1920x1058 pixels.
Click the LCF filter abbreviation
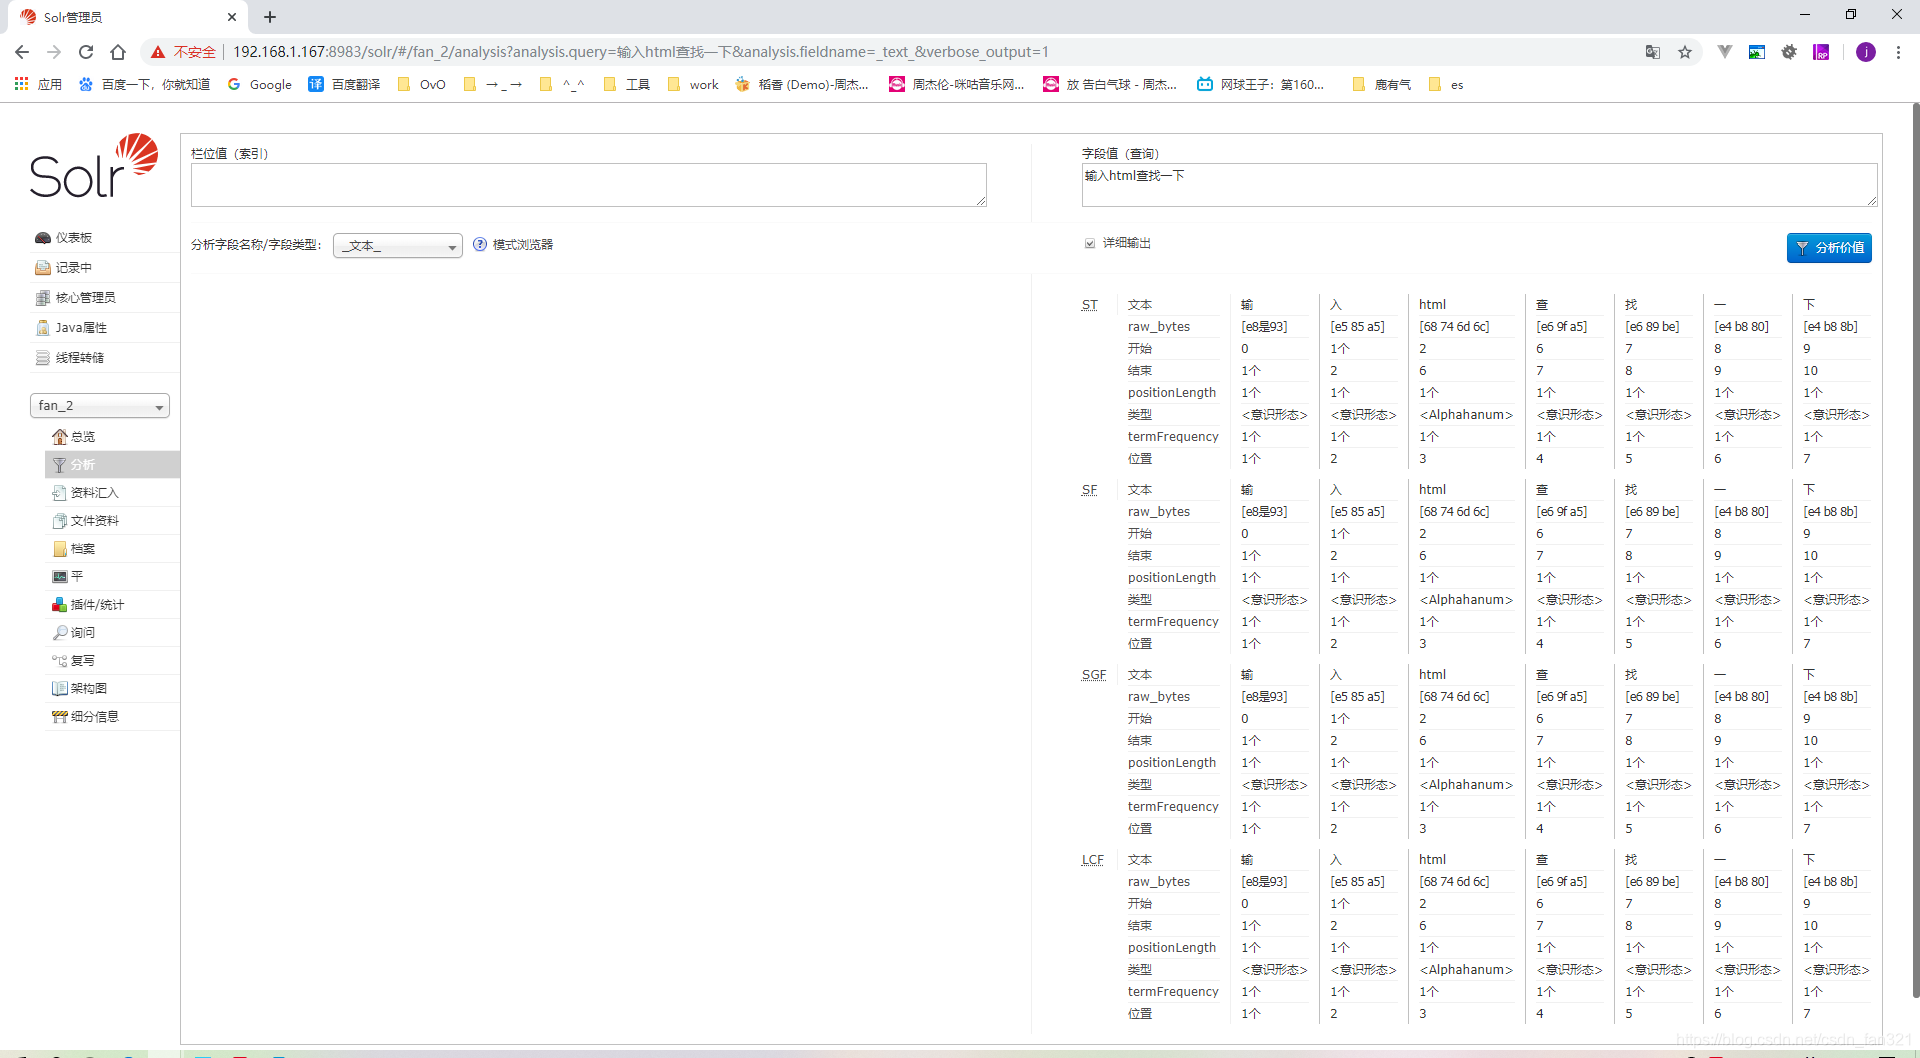tap(1093, 860)
